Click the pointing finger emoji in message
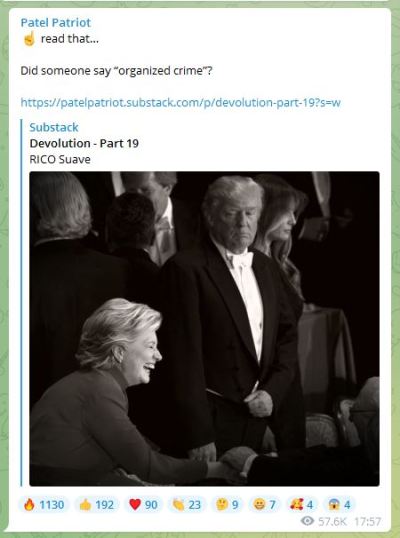Screen dimensions: 400x538 (x=29, y=38)
